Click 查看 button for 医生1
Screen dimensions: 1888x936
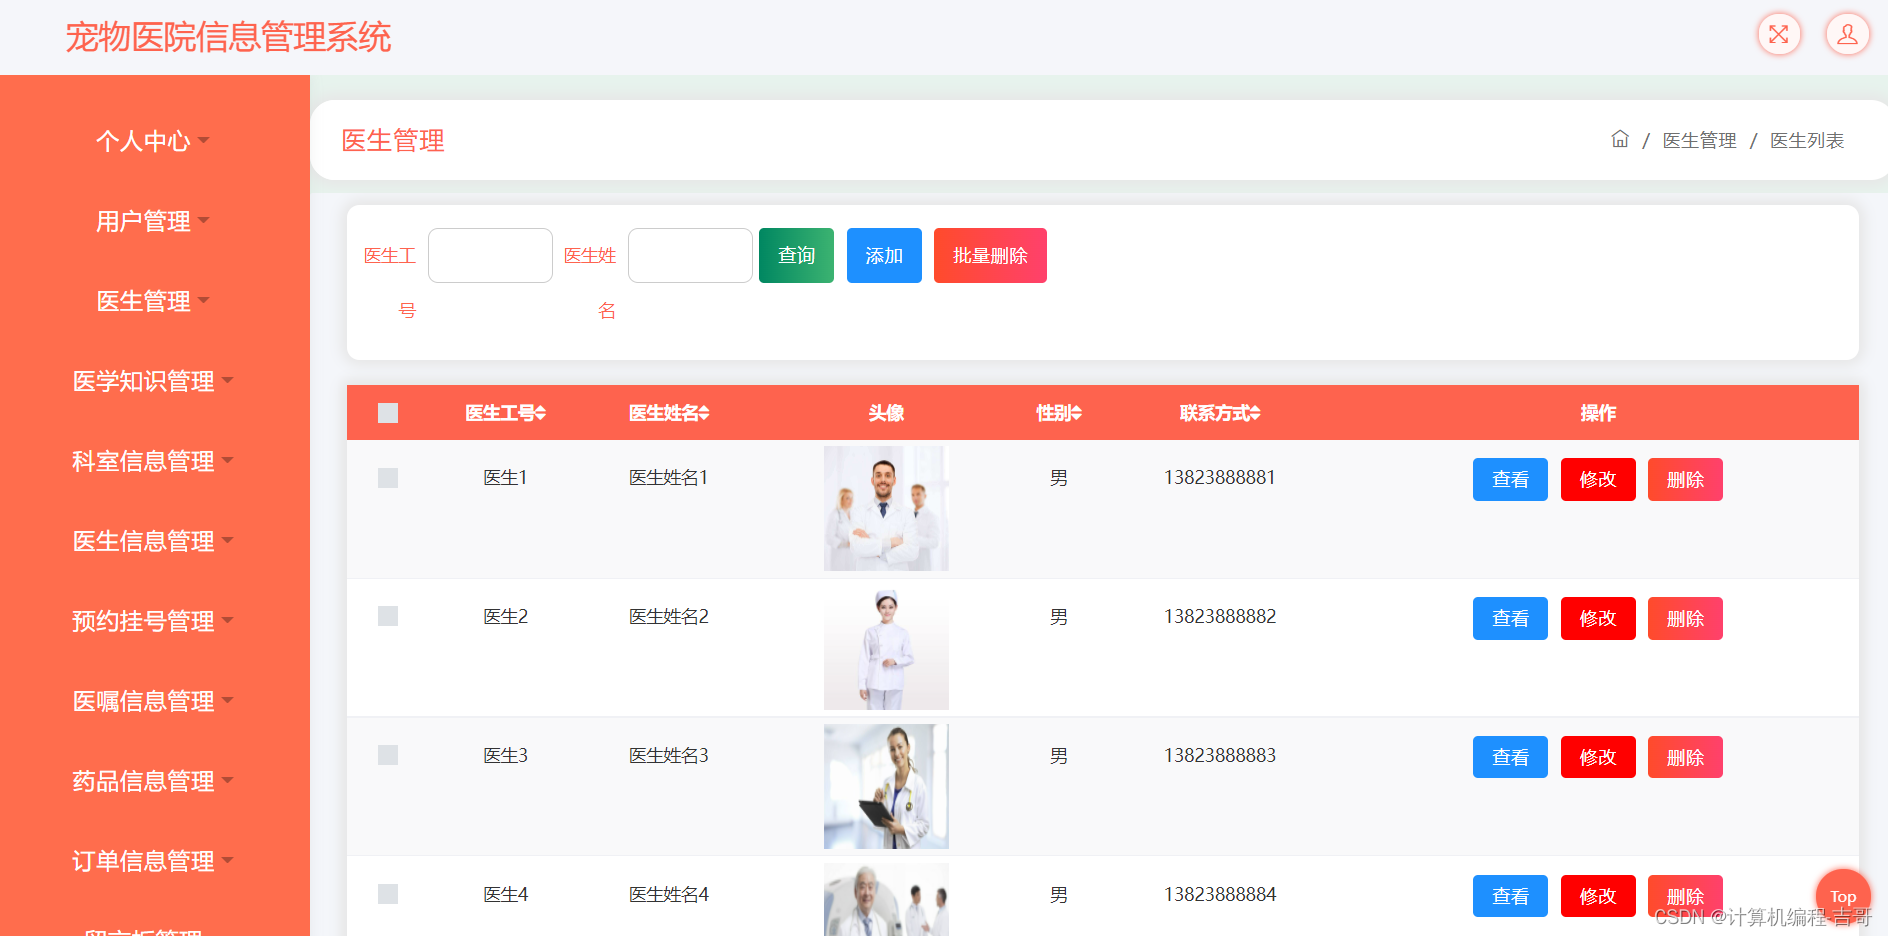pyautogui.click(x=1510, y=479)
